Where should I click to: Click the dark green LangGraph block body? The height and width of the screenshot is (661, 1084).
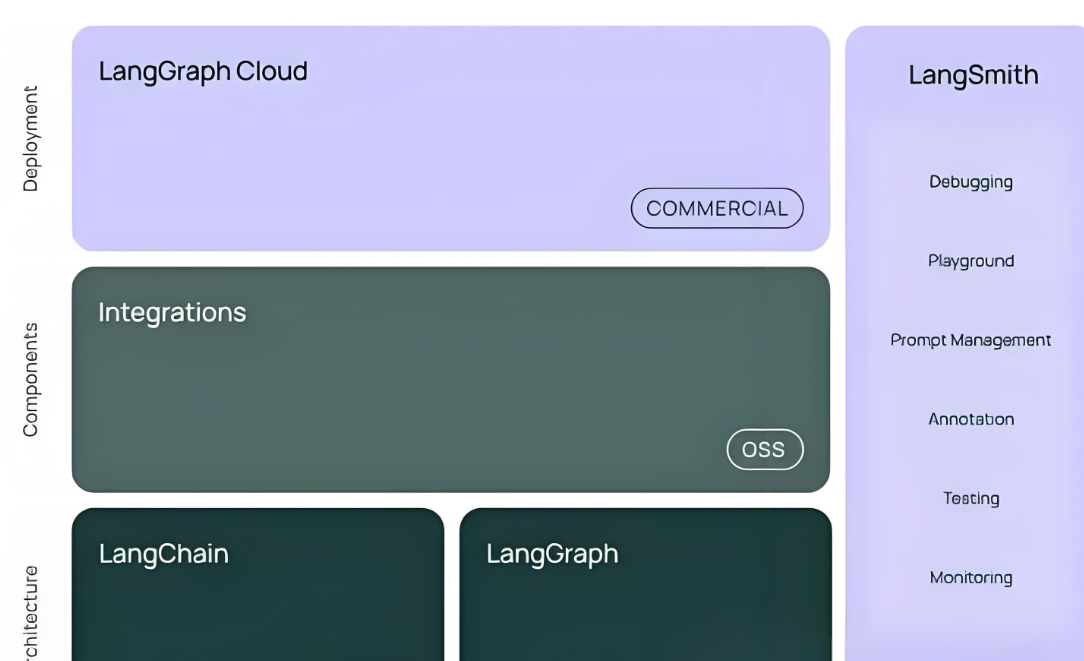[645, 615]
